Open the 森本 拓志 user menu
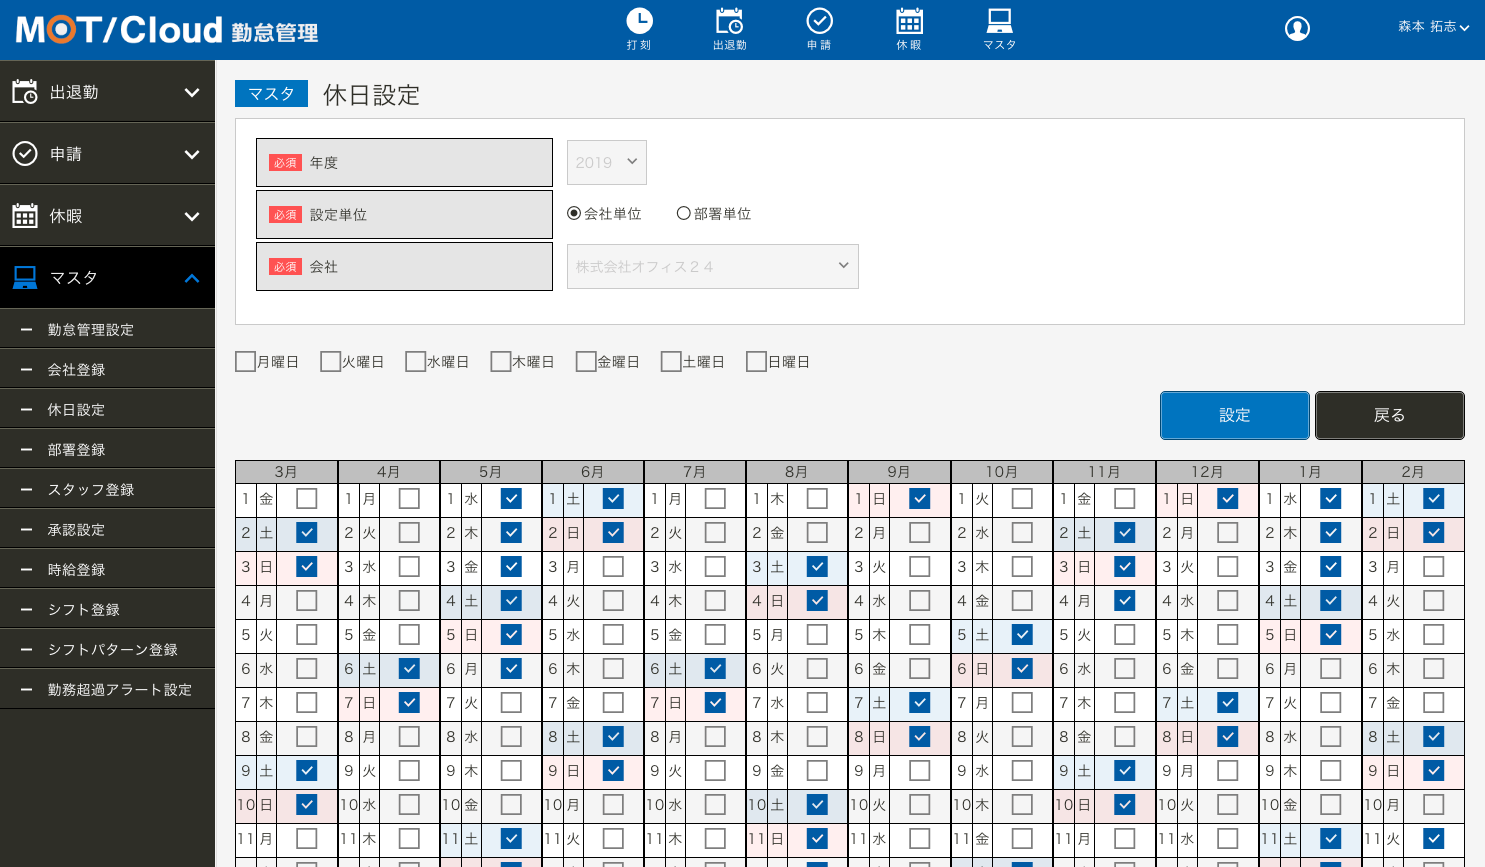This screenshot has height=867, width=1485. tap(1433, 27)
